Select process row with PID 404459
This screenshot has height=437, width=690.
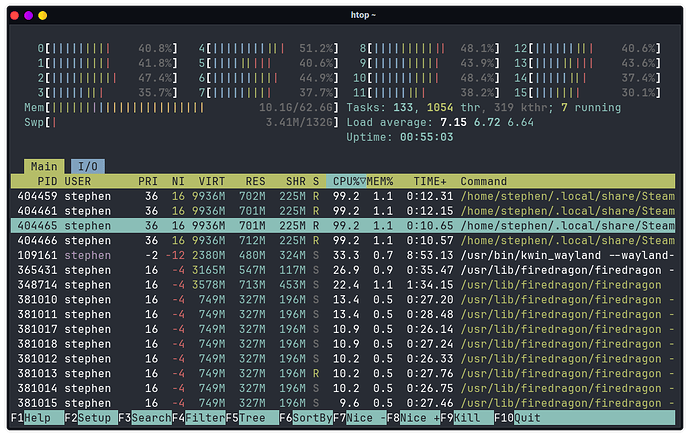343,196
